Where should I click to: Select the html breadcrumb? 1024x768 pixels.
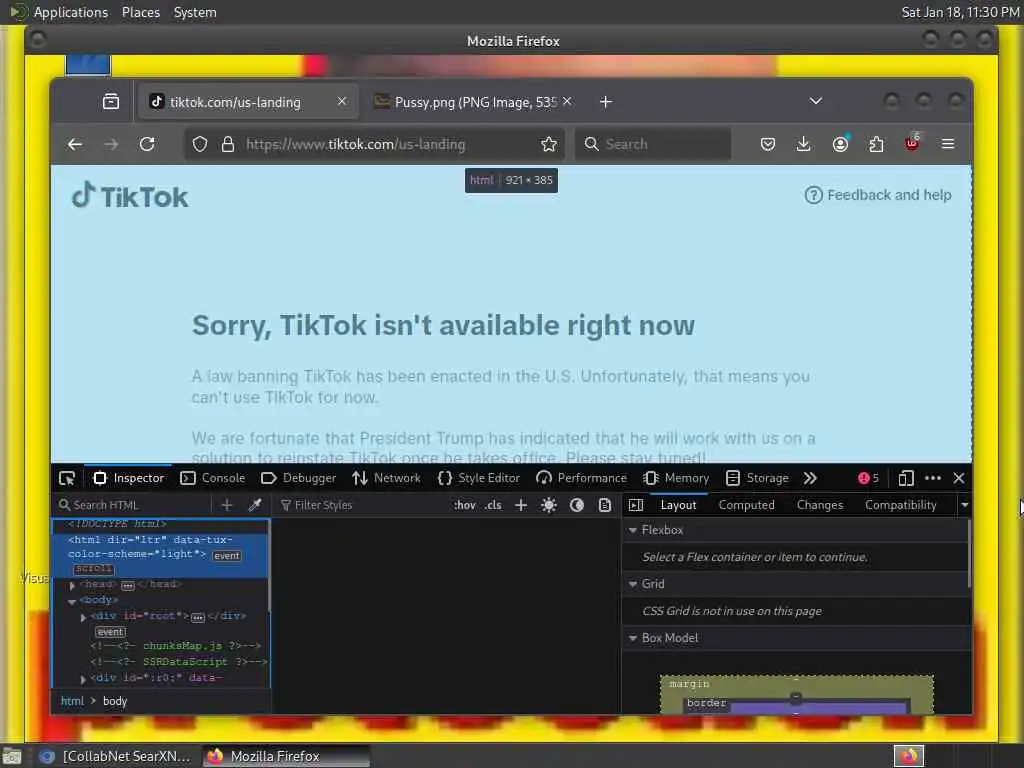pos(72,701)
